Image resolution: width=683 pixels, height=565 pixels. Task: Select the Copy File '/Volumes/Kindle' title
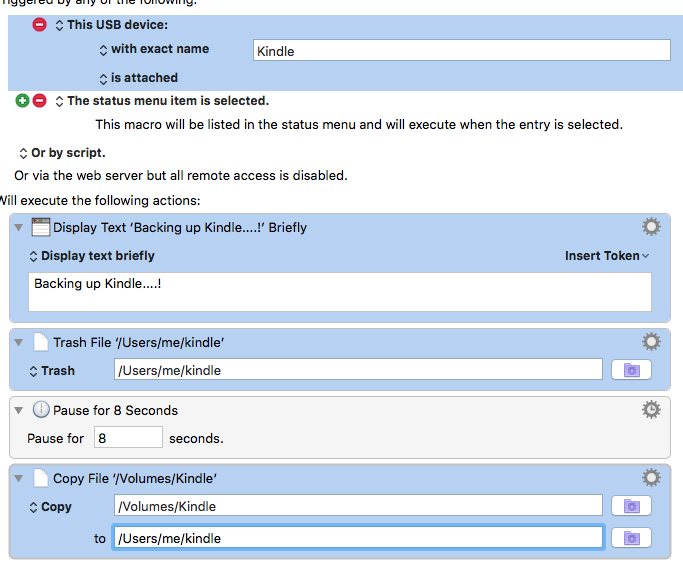tap(135, 478)
